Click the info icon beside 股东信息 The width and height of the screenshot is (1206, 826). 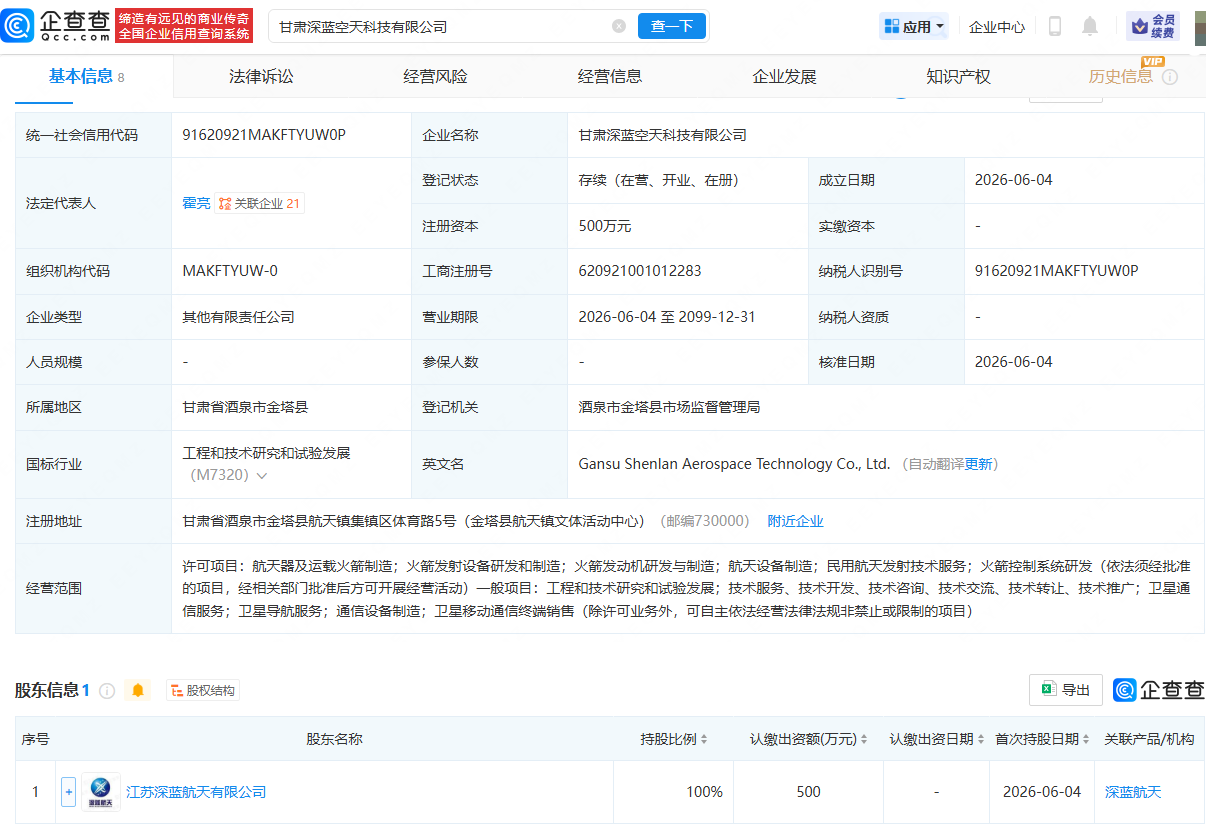107,690
